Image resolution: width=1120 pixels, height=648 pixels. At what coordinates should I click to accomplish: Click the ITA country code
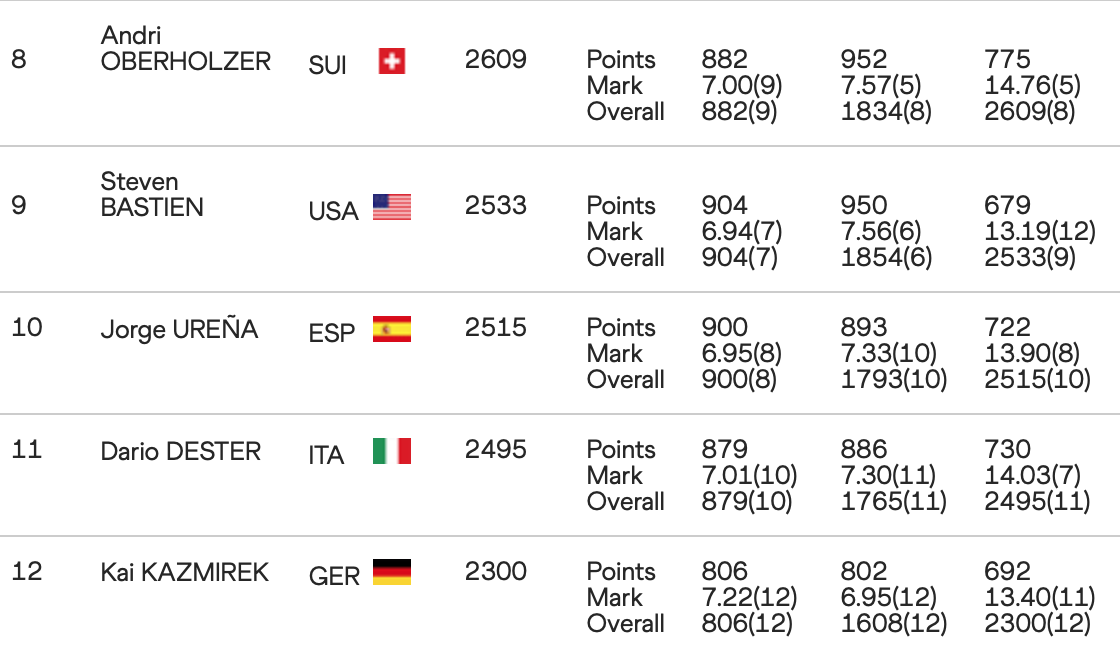pyautogui.click(x=326, y=455)
